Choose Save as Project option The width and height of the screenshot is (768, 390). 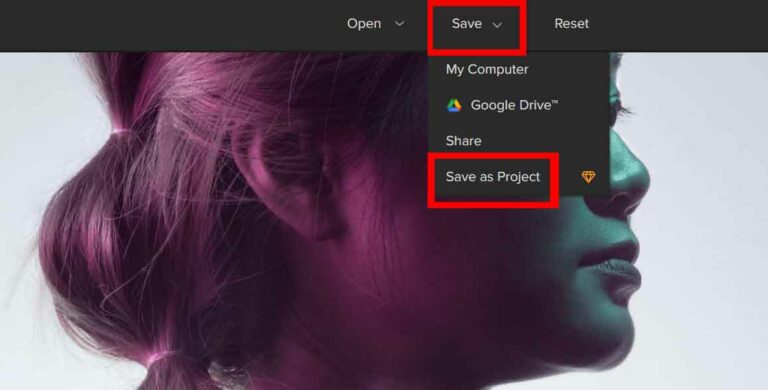tap(493, 177)
